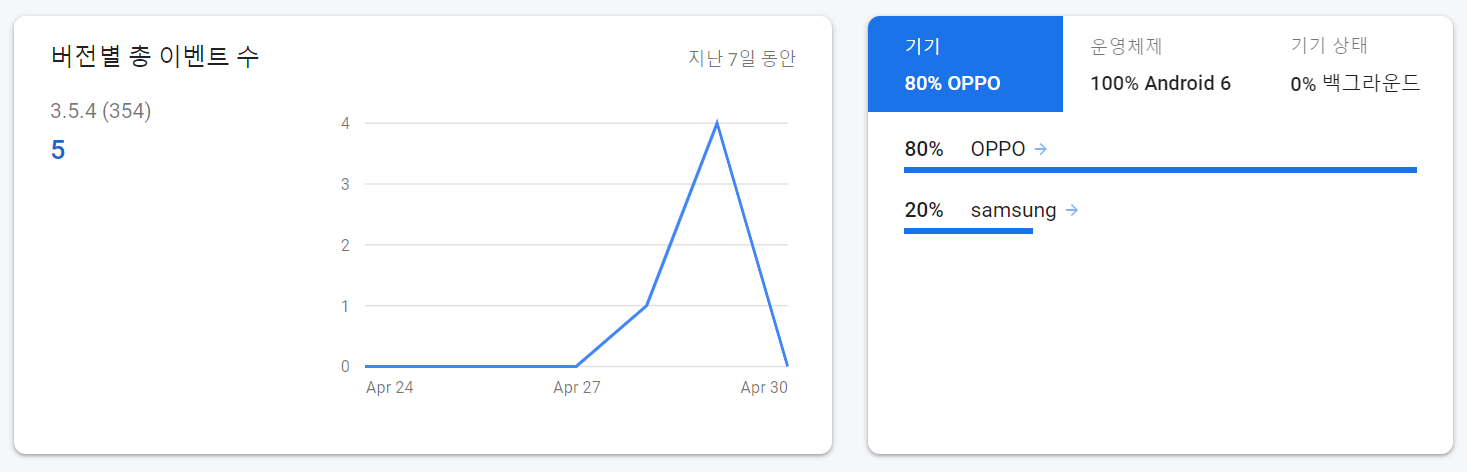Select the 기기 tab showing 80% OPPO
This screenshot has height=472, width=1467.
click(x=965, y=64)
